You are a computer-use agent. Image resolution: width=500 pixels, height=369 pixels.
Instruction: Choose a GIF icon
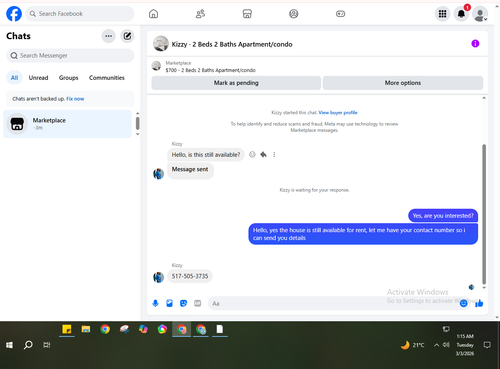click(x=197, y=303)
